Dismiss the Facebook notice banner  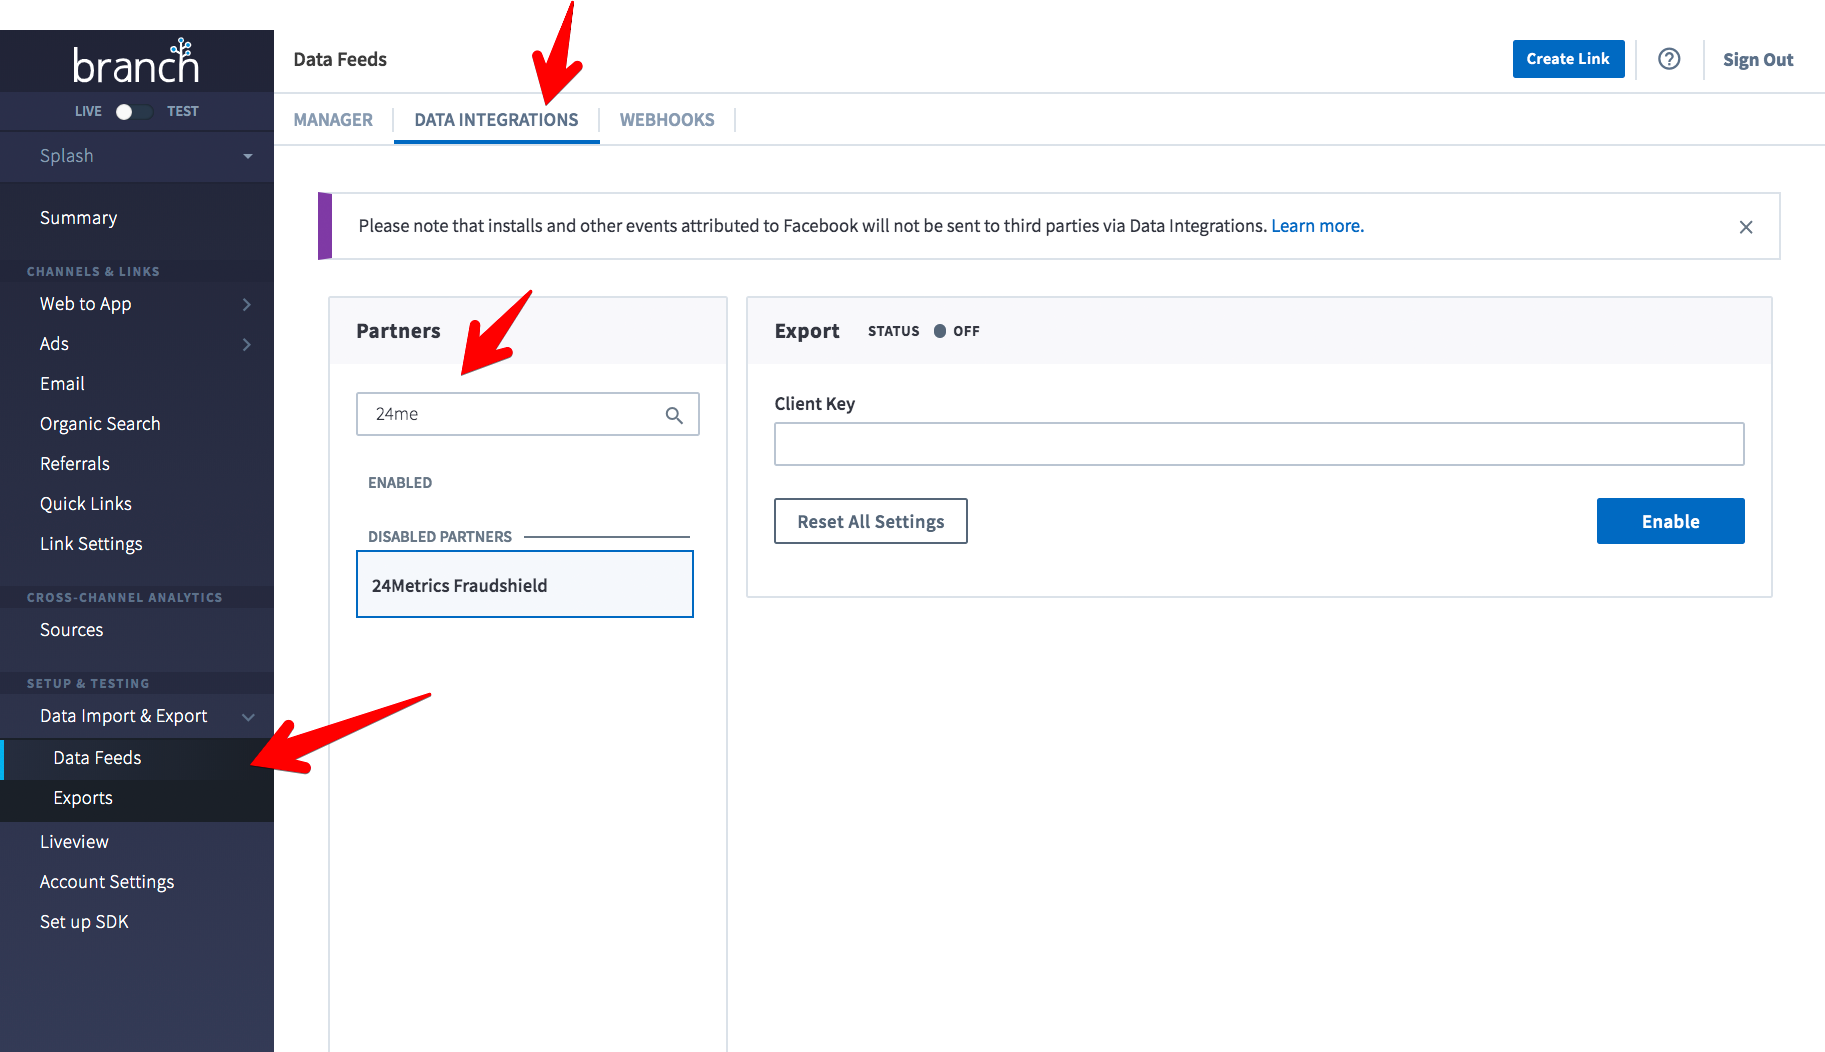tap(1746, 227)
